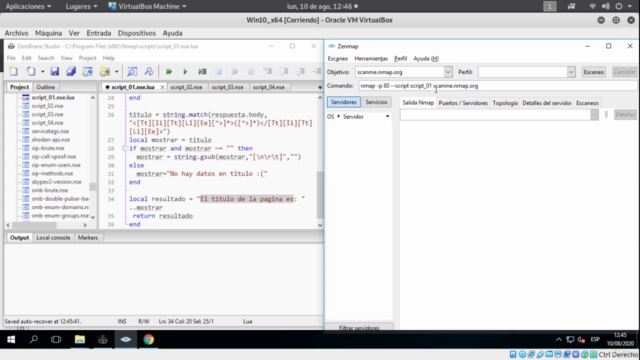Open the Herramientas menu in Zenmap

[x=371, y=59]
